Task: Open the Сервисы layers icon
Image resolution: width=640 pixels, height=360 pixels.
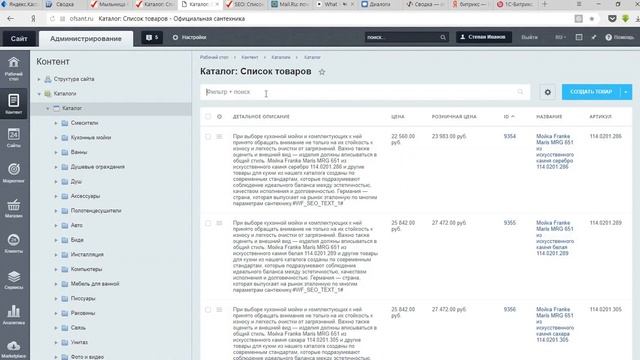Action: [x=13, y=280]
